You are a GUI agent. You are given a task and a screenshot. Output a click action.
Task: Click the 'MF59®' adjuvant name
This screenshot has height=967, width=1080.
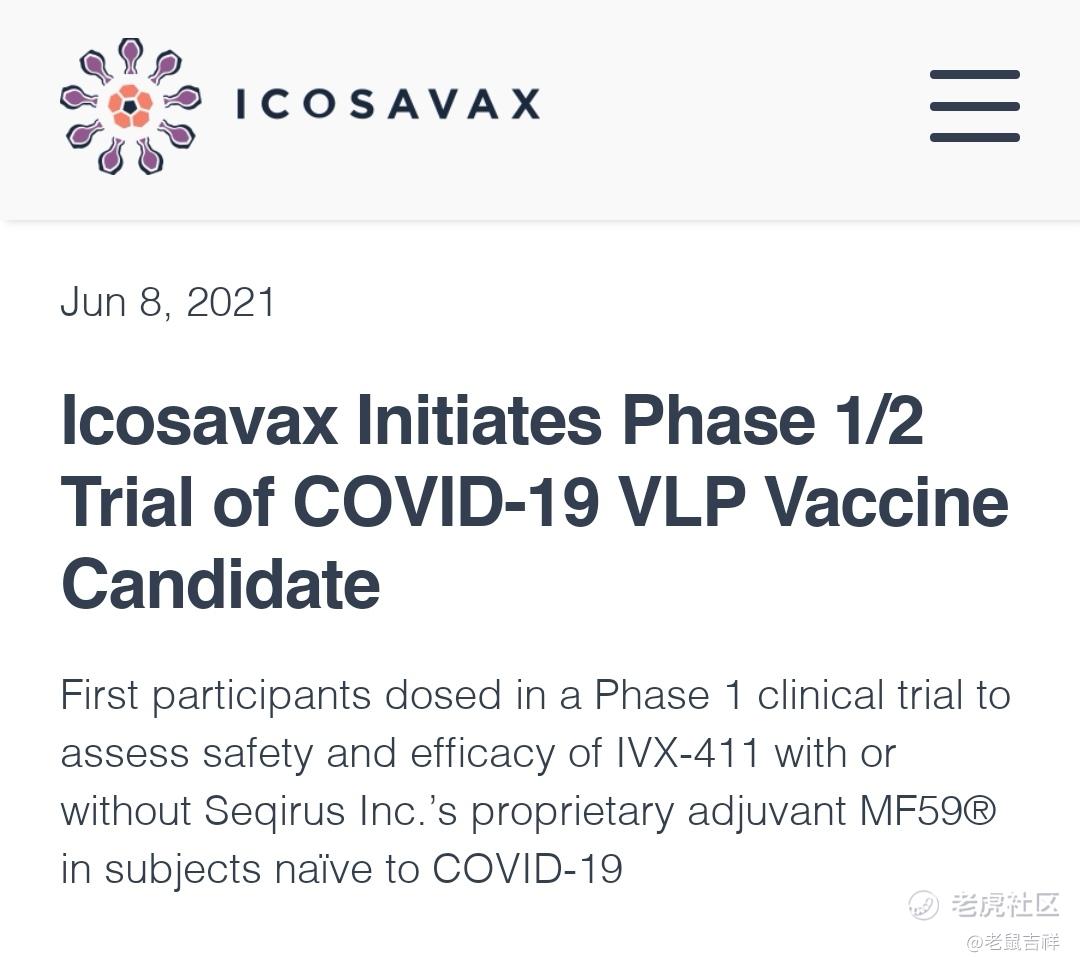(928, 811)
